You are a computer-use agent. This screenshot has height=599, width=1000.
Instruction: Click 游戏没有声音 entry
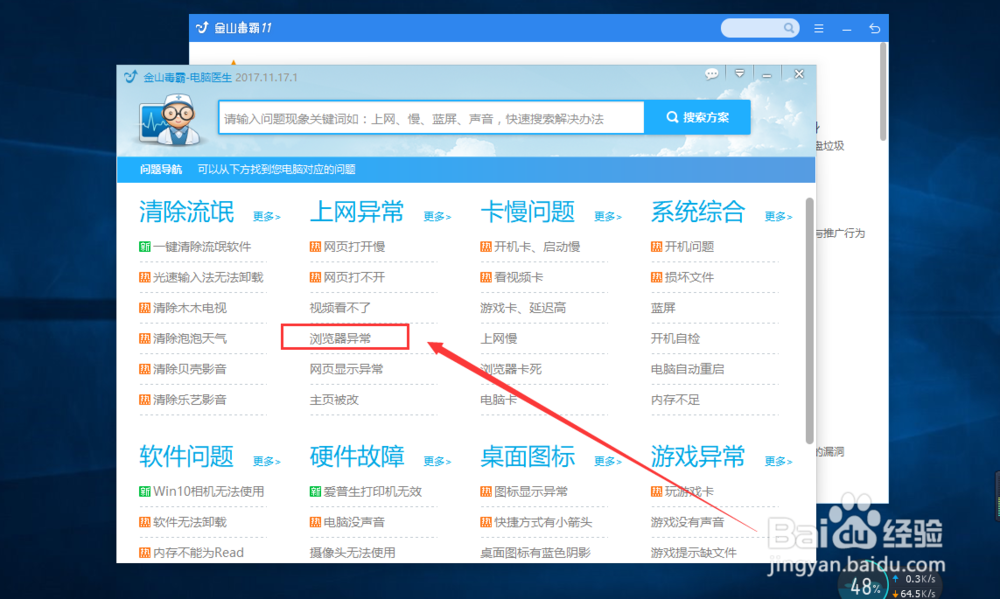[688, 522]
